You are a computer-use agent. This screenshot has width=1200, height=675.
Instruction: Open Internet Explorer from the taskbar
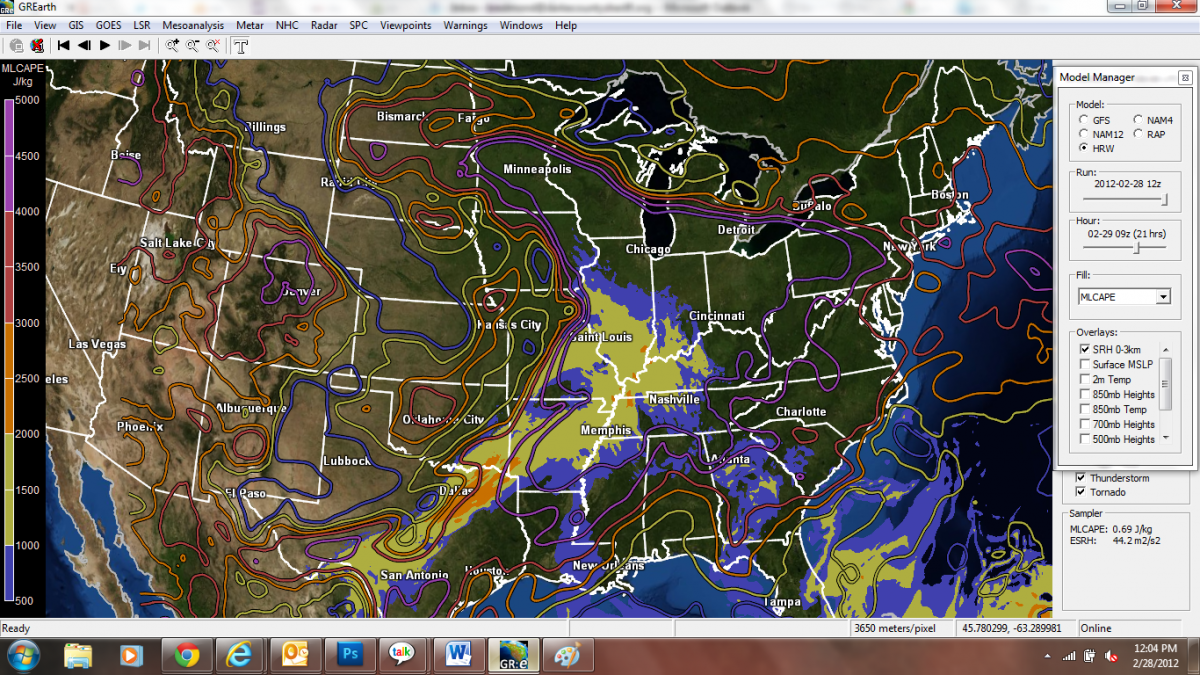coord(240,655)
